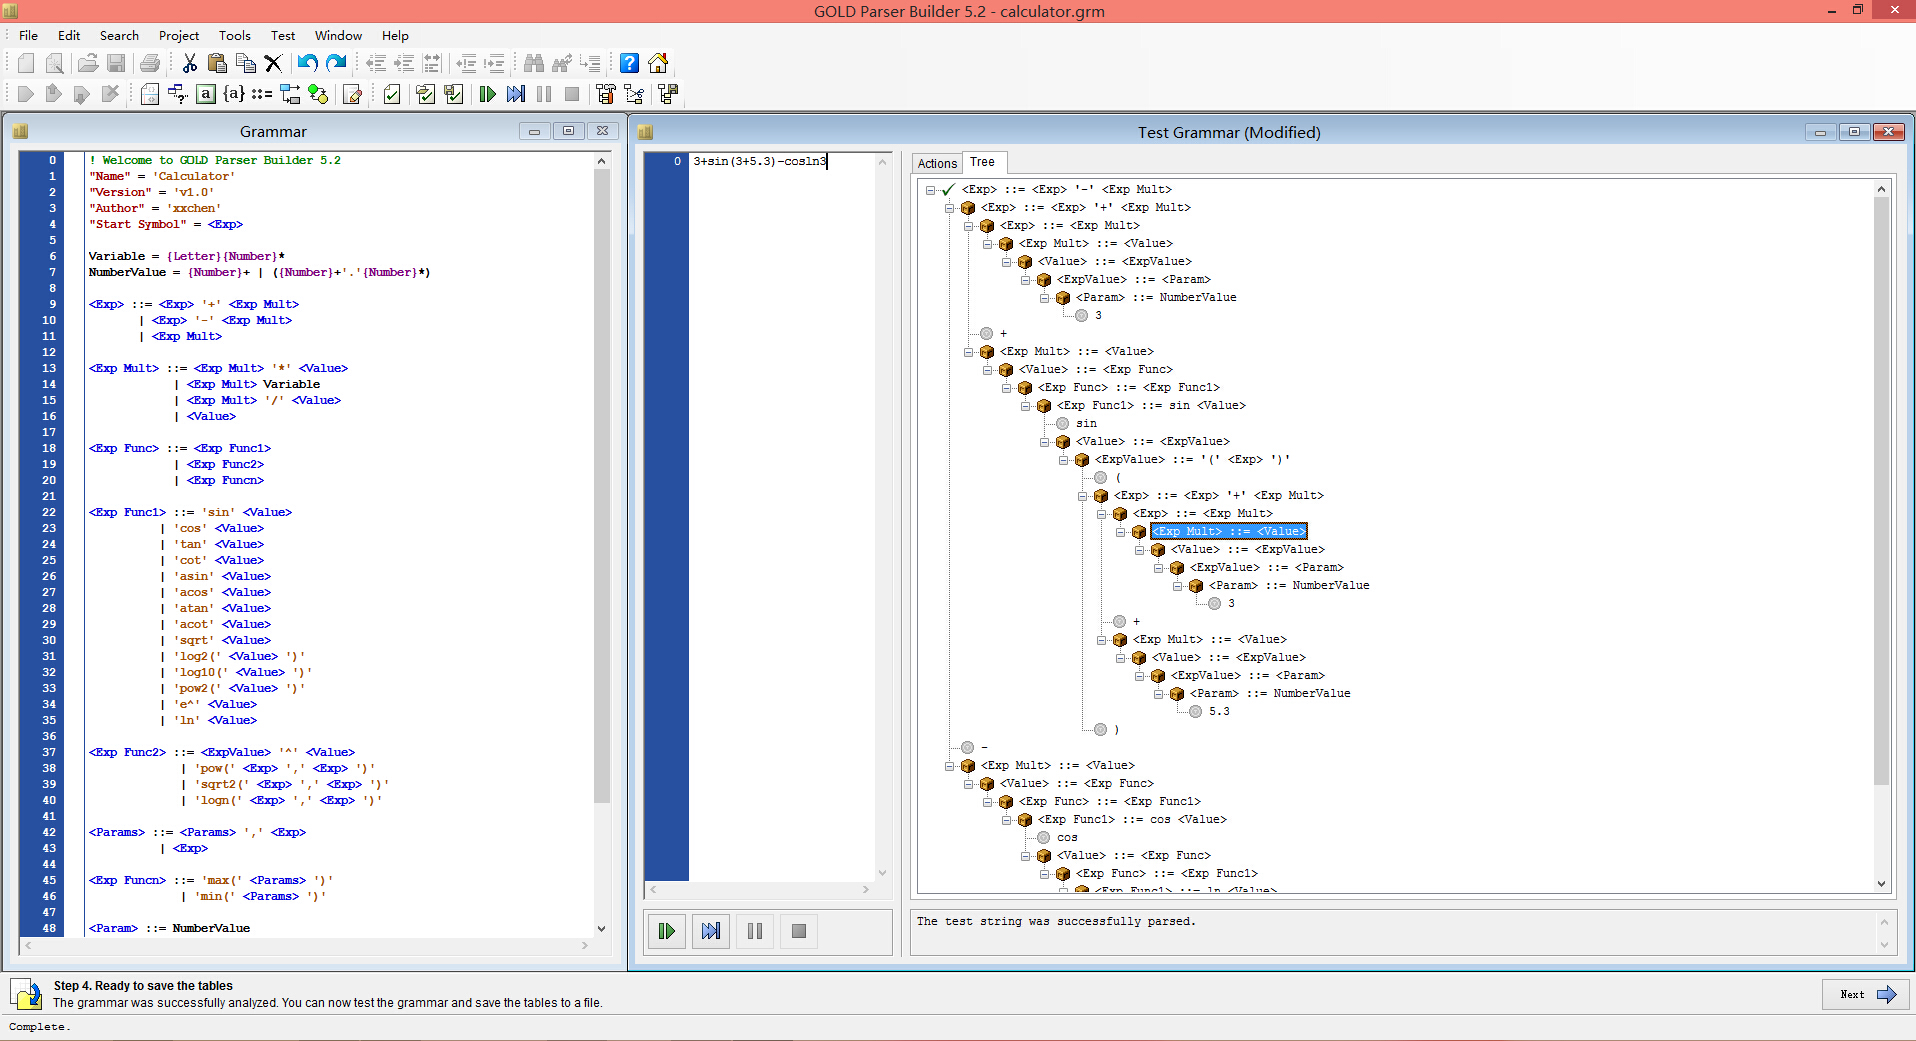The height and width of the screenshot is (1041, 1916).
Task: Copy selection toolbar icon
Action: pos(245,63)
